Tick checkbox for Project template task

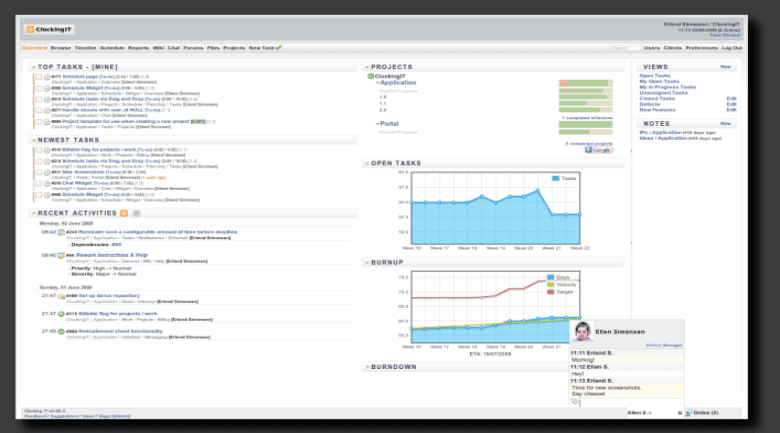point(37,122)
